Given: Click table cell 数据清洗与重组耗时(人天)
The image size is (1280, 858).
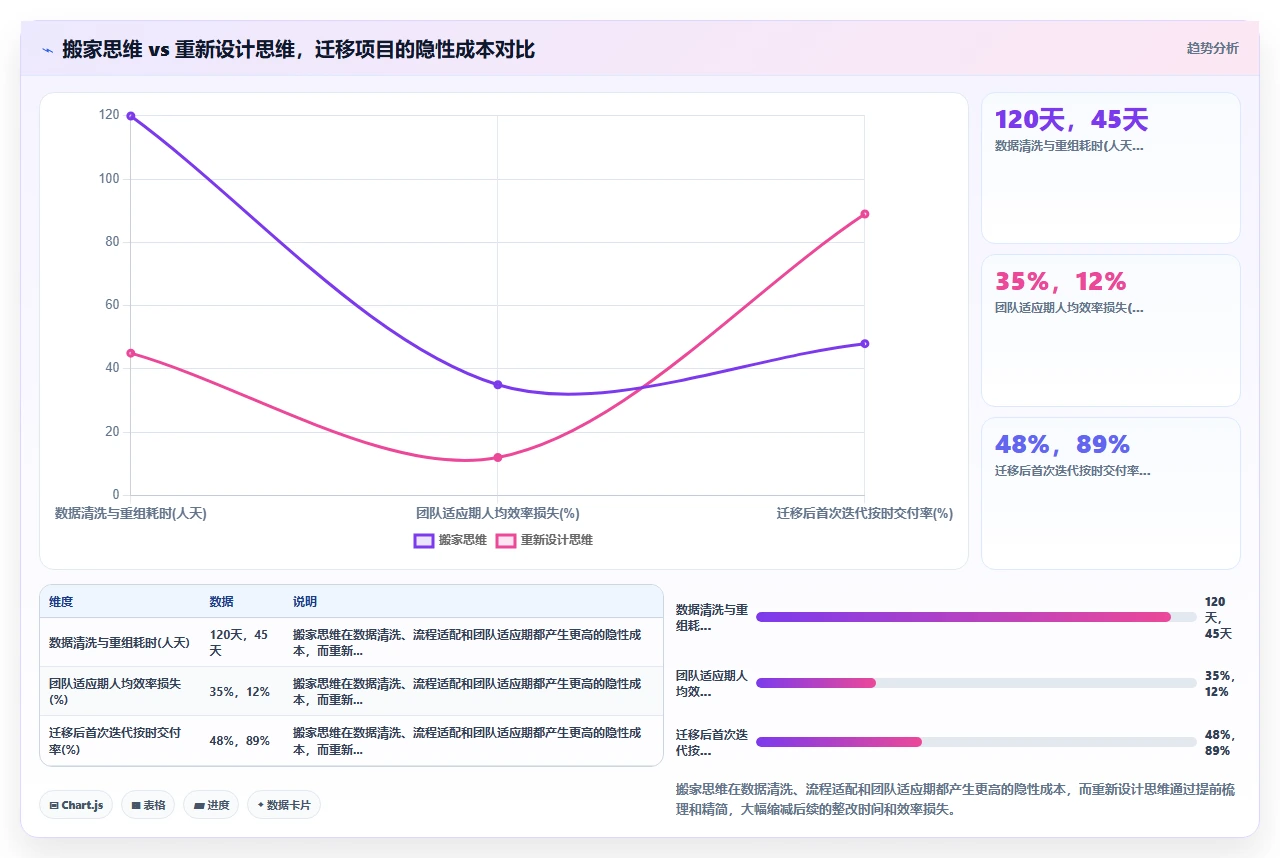Looking at the screenshot, I should coord(119,642).
